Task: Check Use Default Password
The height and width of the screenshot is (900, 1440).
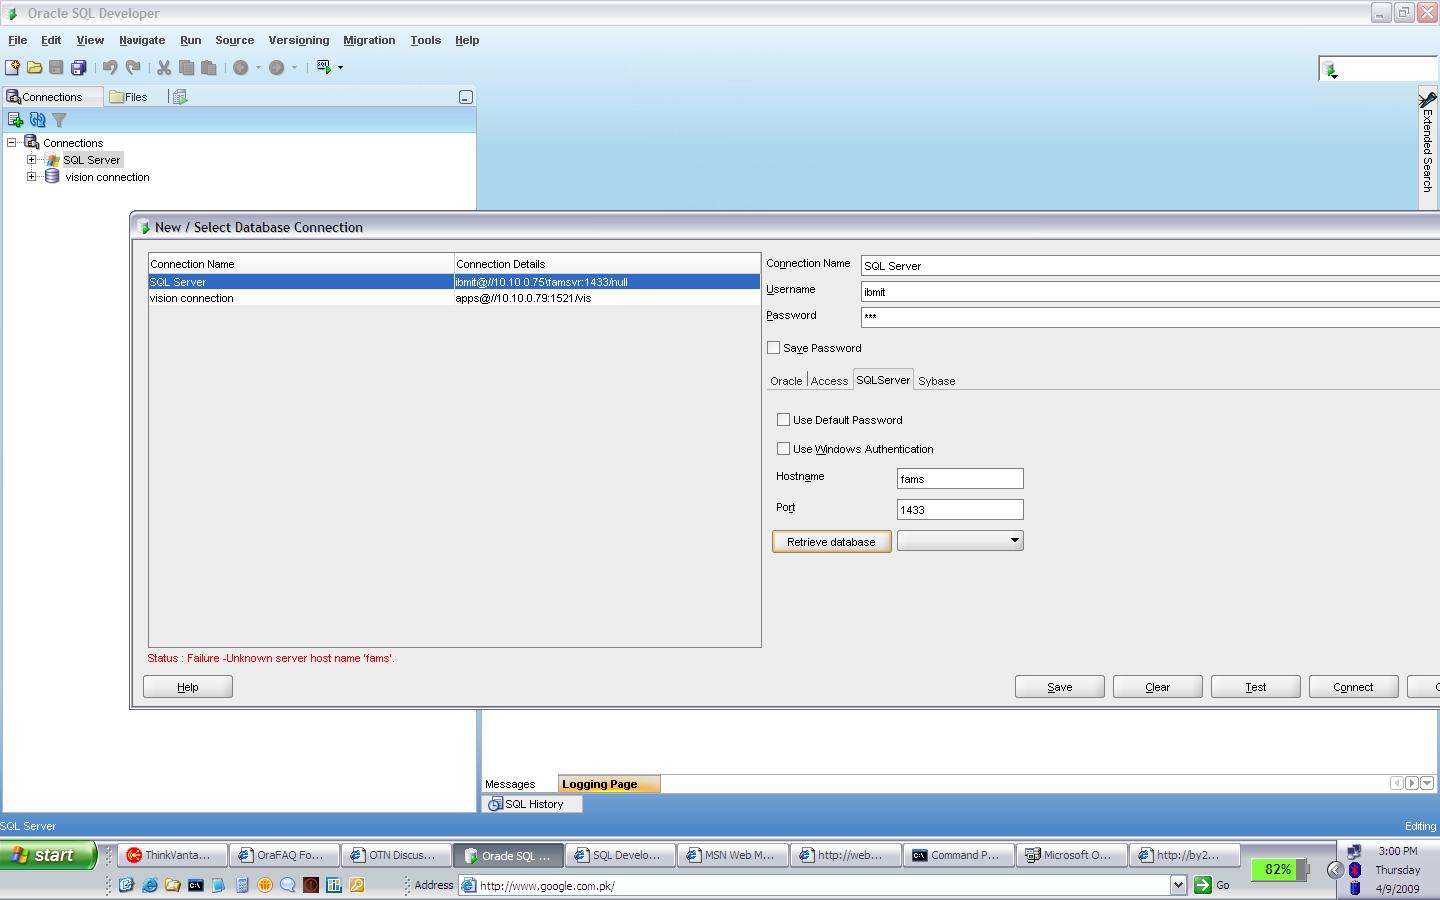Action: (783, 420)
